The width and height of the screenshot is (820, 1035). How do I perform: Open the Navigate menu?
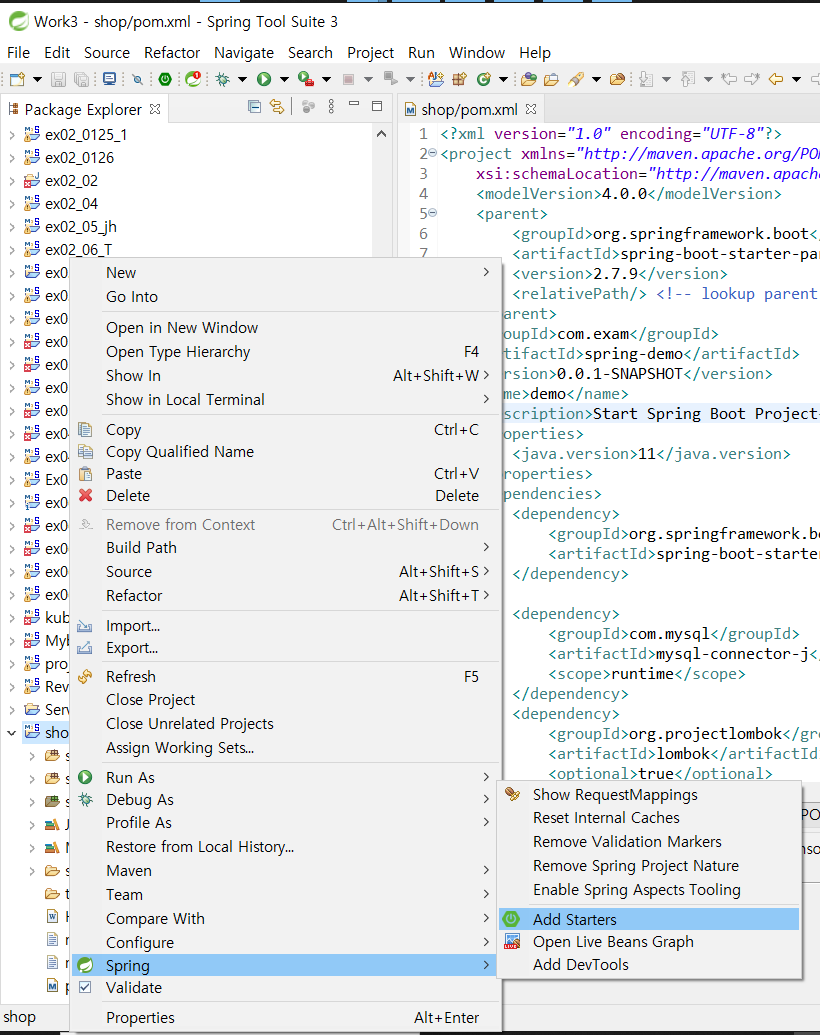tap(244, 53)
